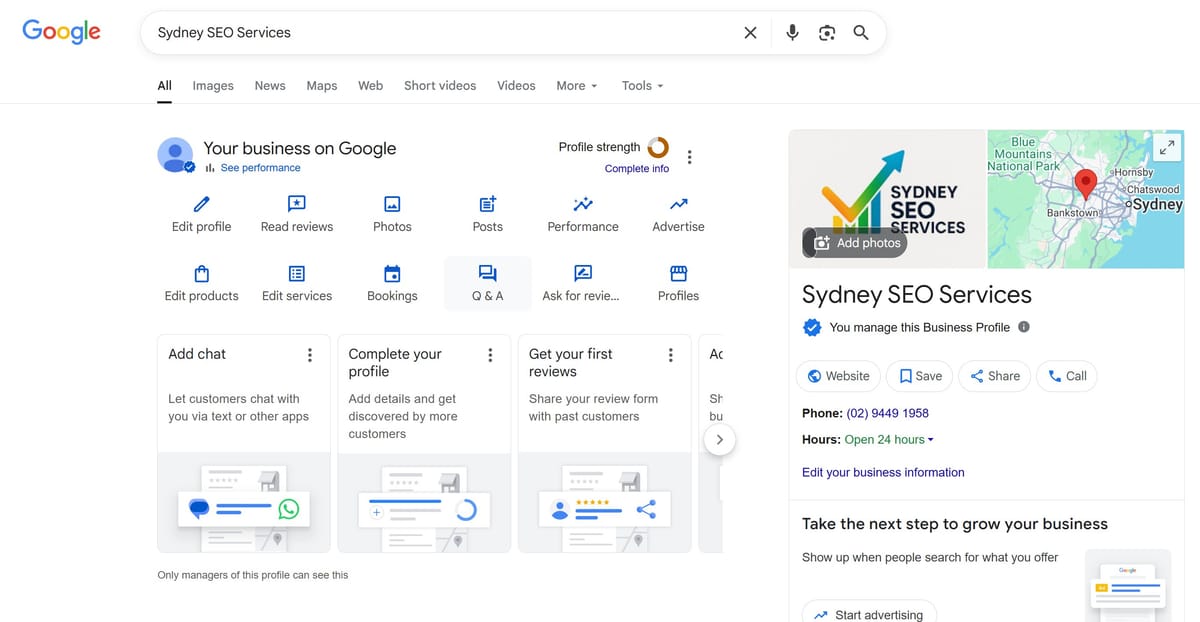Open Google Lens image search
The image size is (1200, 622).
point(827,32)
